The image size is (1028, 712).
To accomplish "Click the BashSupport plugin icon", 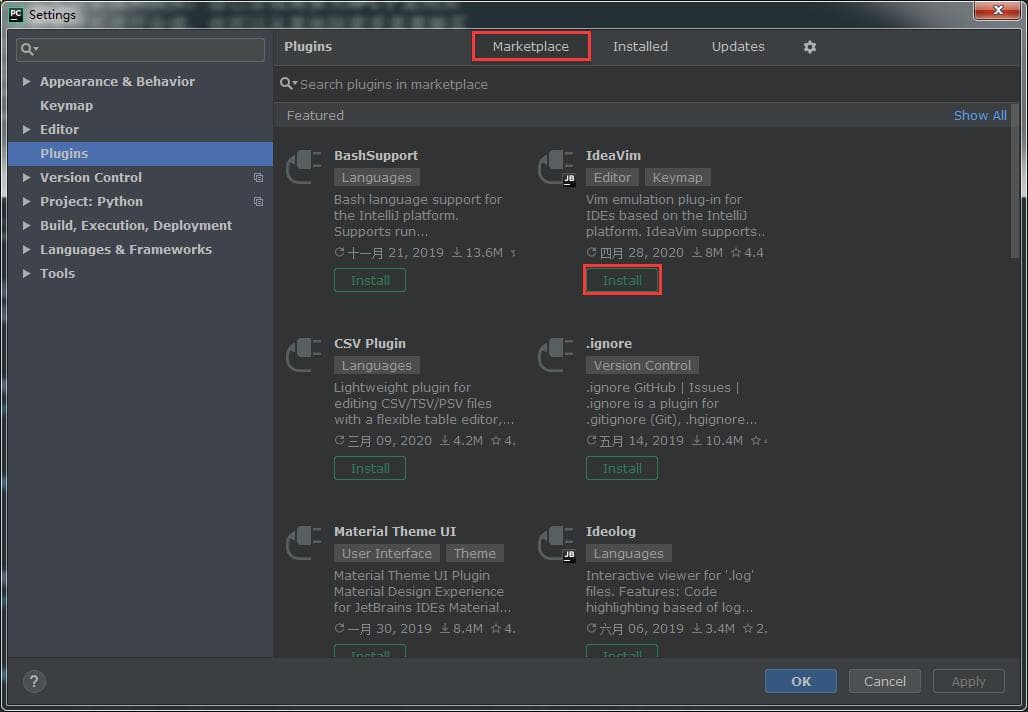I will point(304,167).
